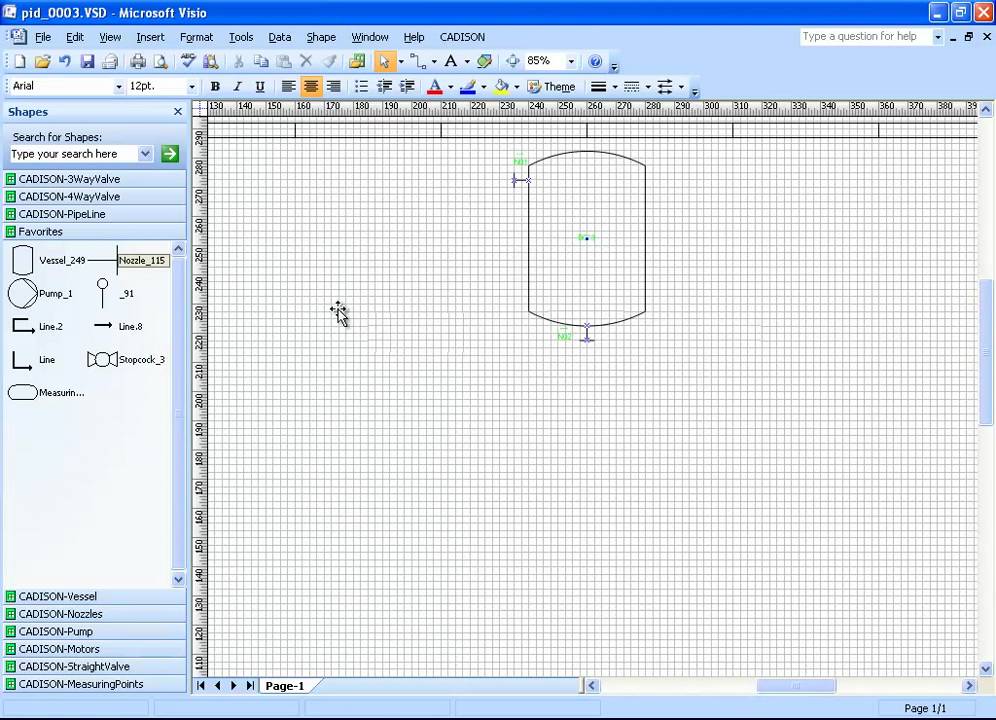Select the Stopcock_3 master shape
The image size is (996, 720).
[126, 360]
